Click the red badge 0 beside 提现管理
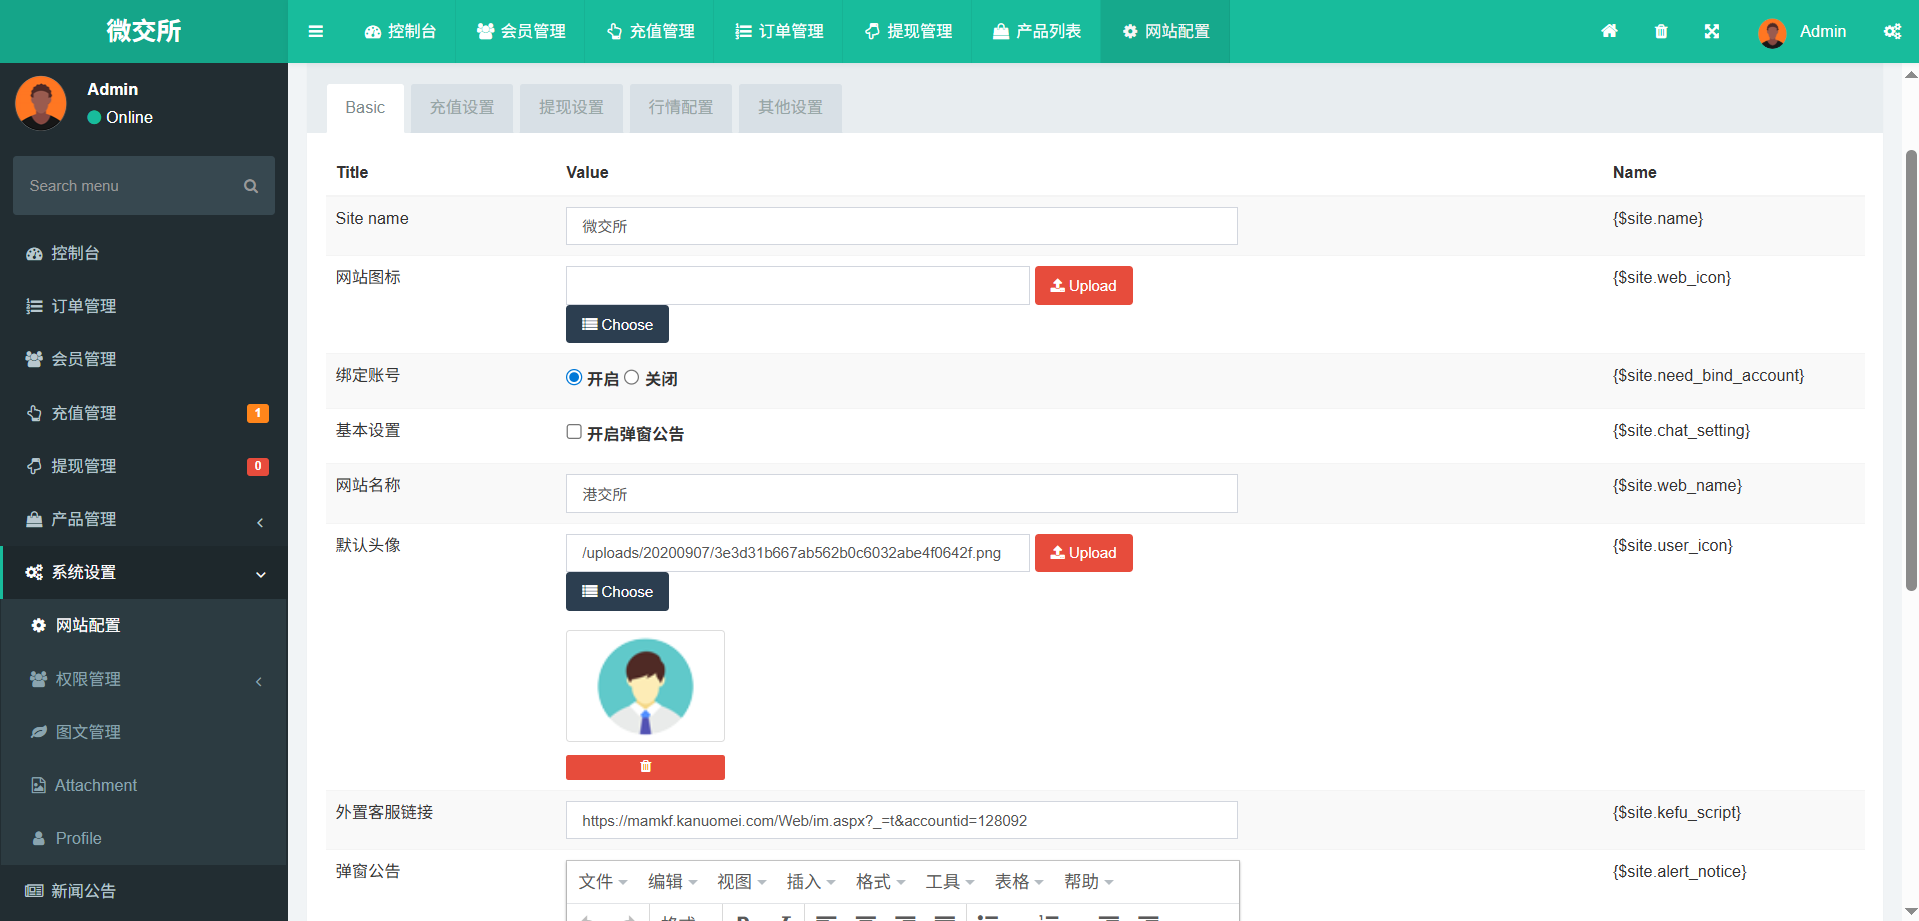 coord(258,466)
